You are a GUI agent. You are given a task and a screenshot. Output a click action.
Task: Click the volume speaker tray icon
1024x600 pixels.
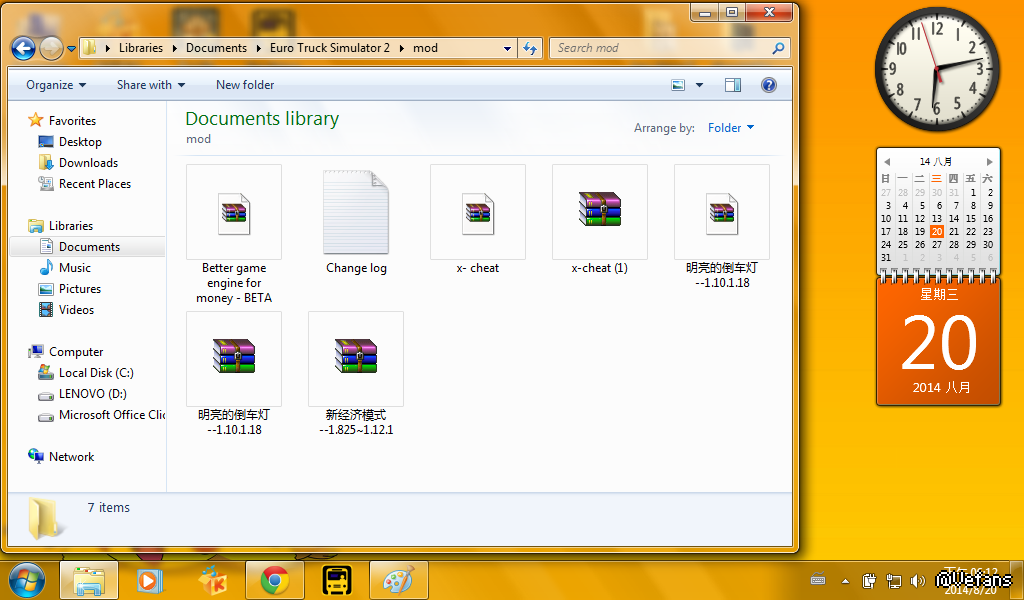pos(918,580)
